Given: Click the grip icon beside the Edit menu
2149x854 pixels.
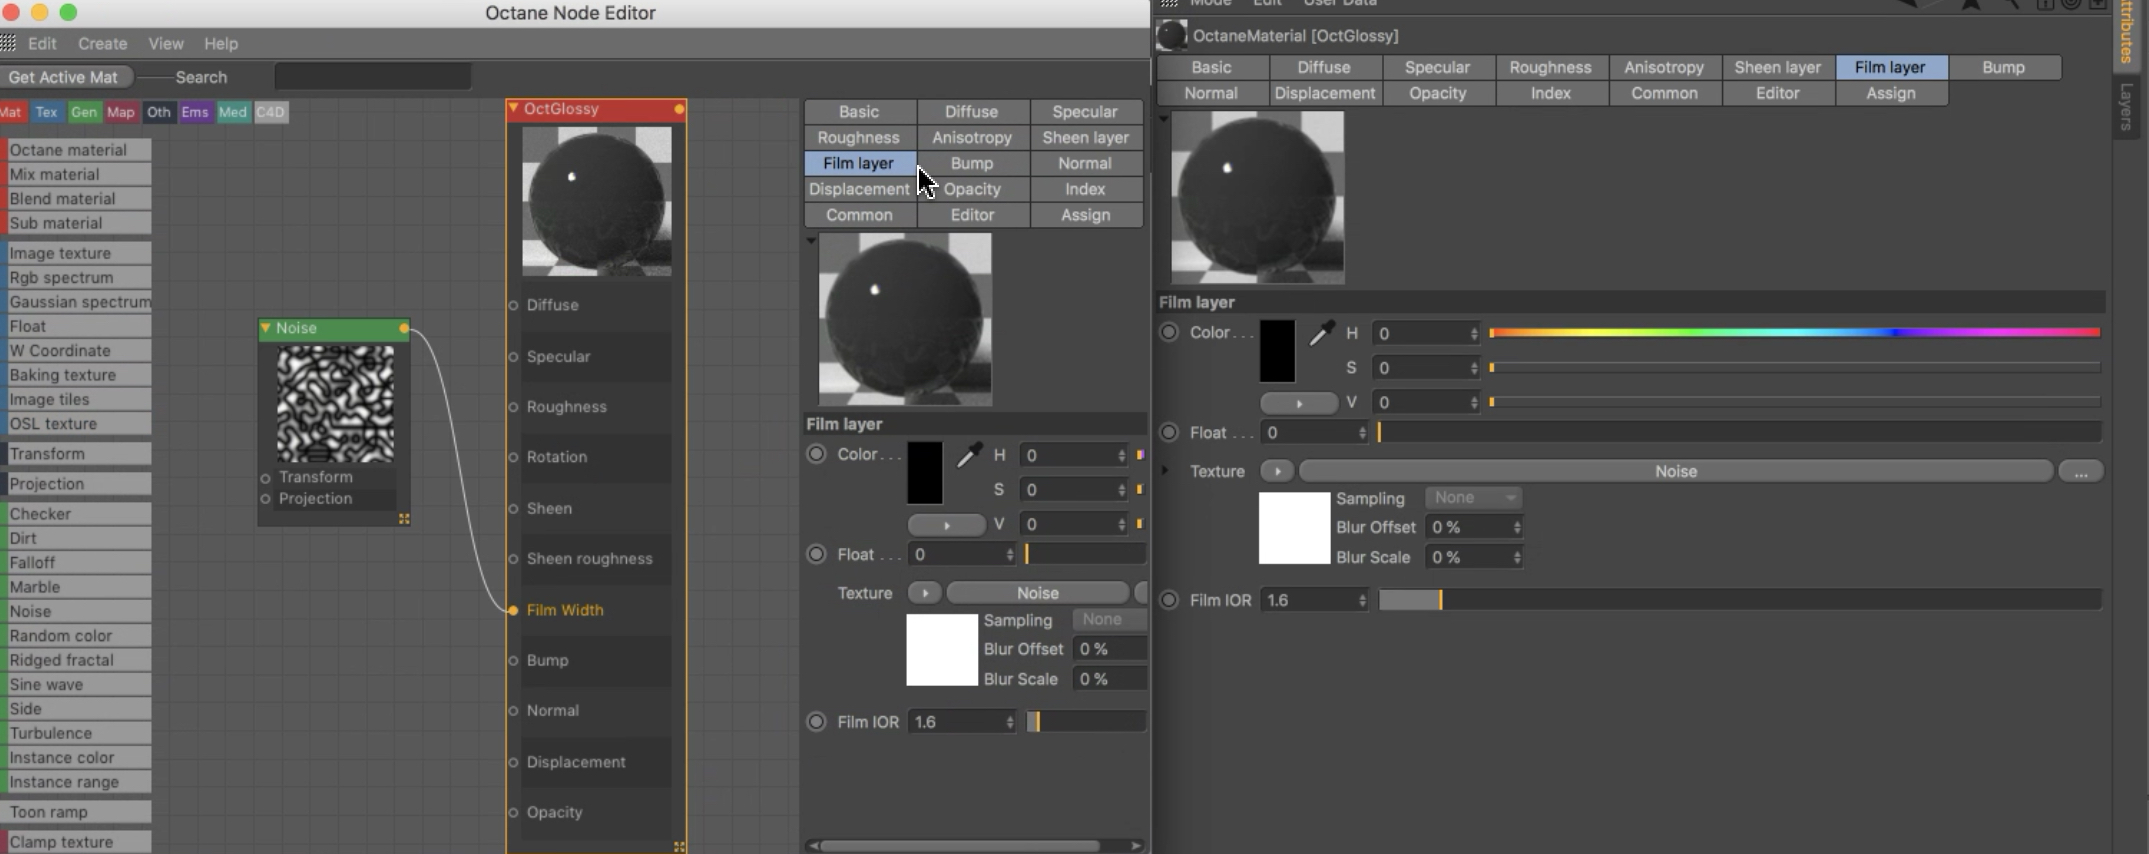Looking at the screenshot, I should [9, 43].
